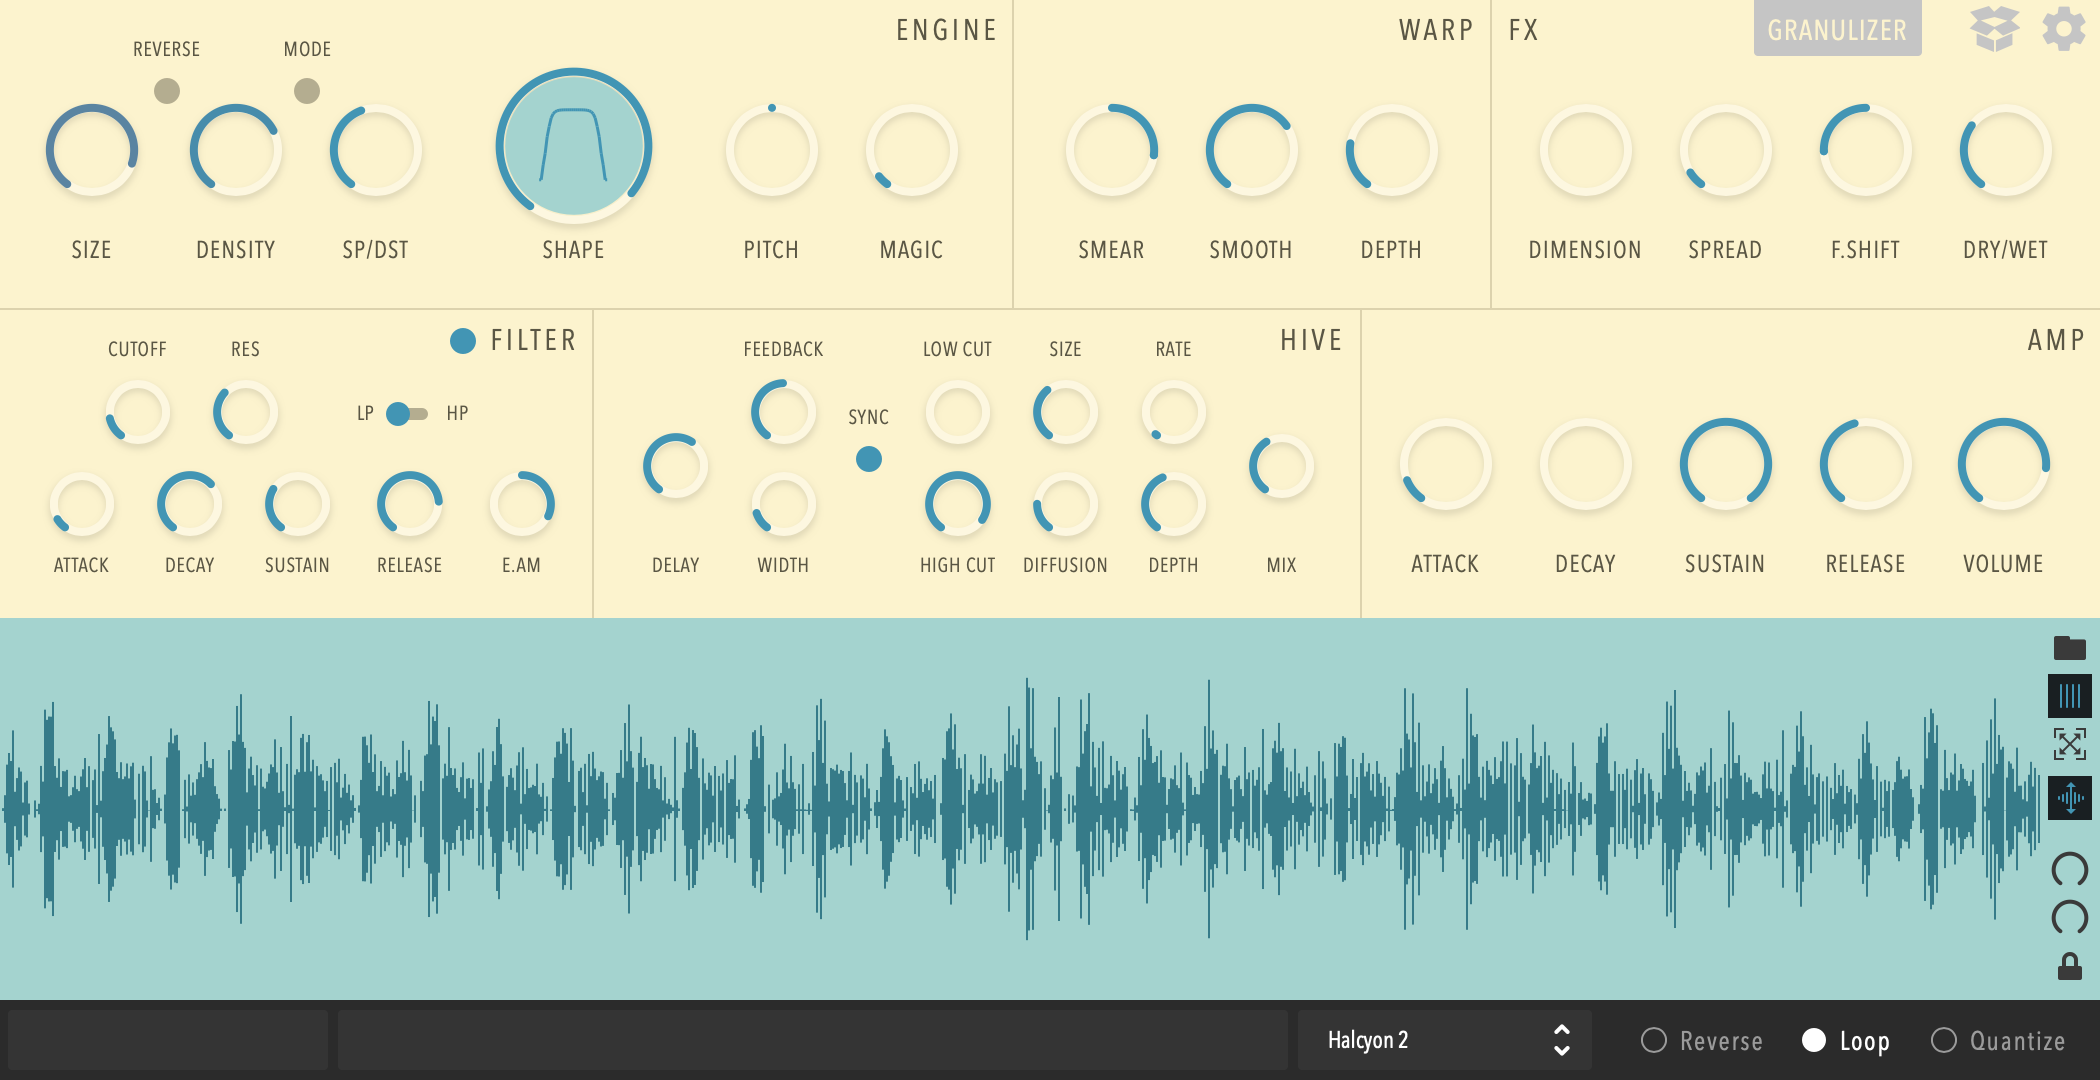Select the vertical bars slice view icon

[2069, 696]
